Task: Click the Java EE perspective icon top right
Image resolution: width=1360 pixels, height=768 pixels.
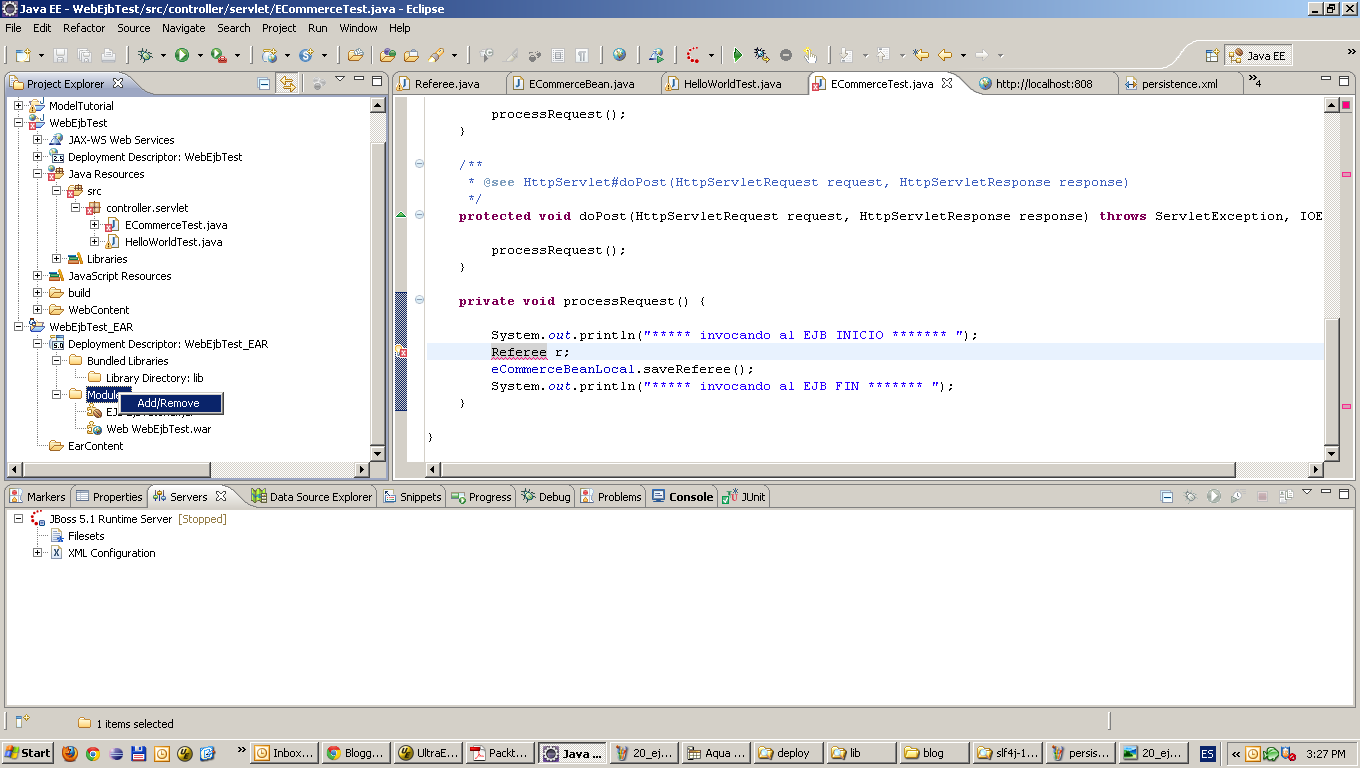Action: [x=1258, y=55]
